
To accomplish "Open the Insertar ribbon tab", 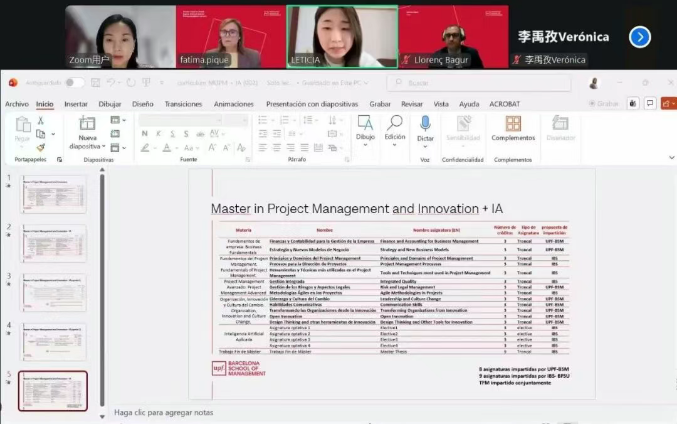I will (x=76, y=104).
